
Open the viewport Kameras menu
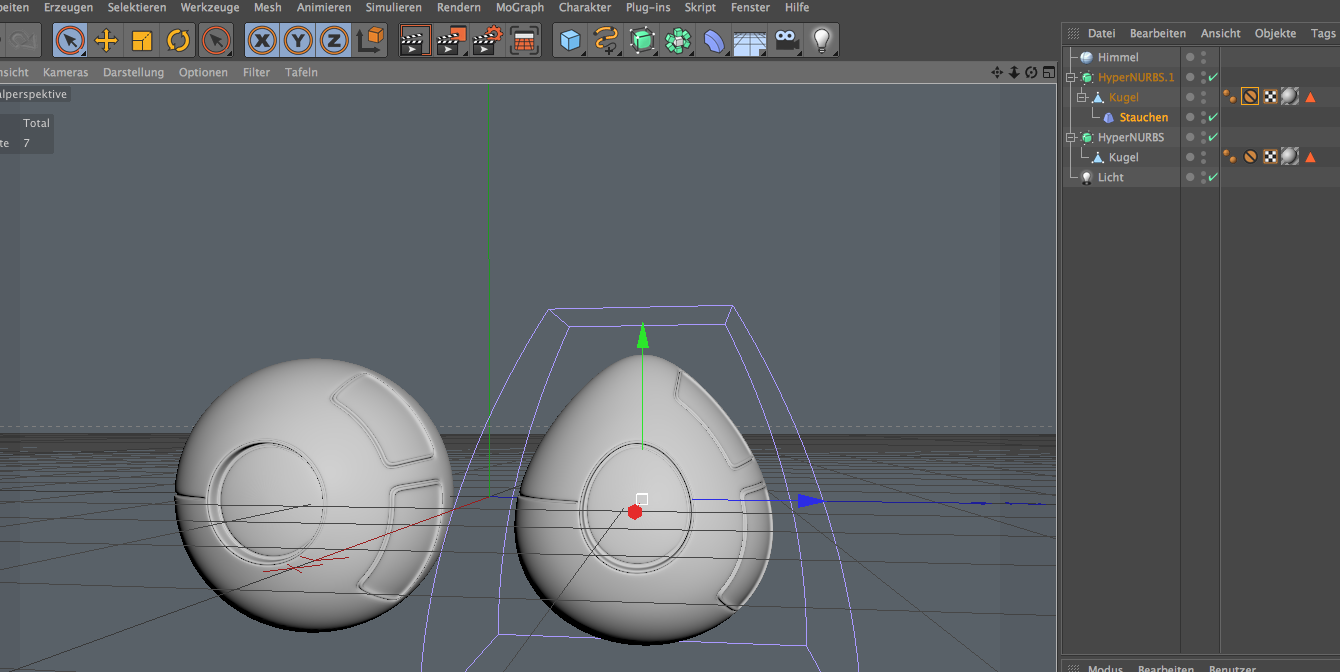[65, 72]
